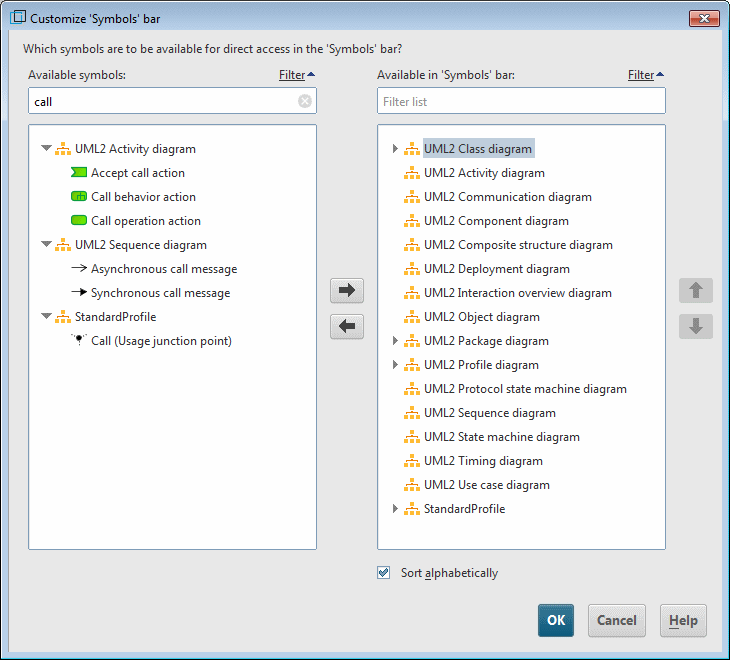The height and width of the screenshot is (660, 730).
Task: Clear the 'call' filter text with the X icon
Action: click(x=305, y=101)
